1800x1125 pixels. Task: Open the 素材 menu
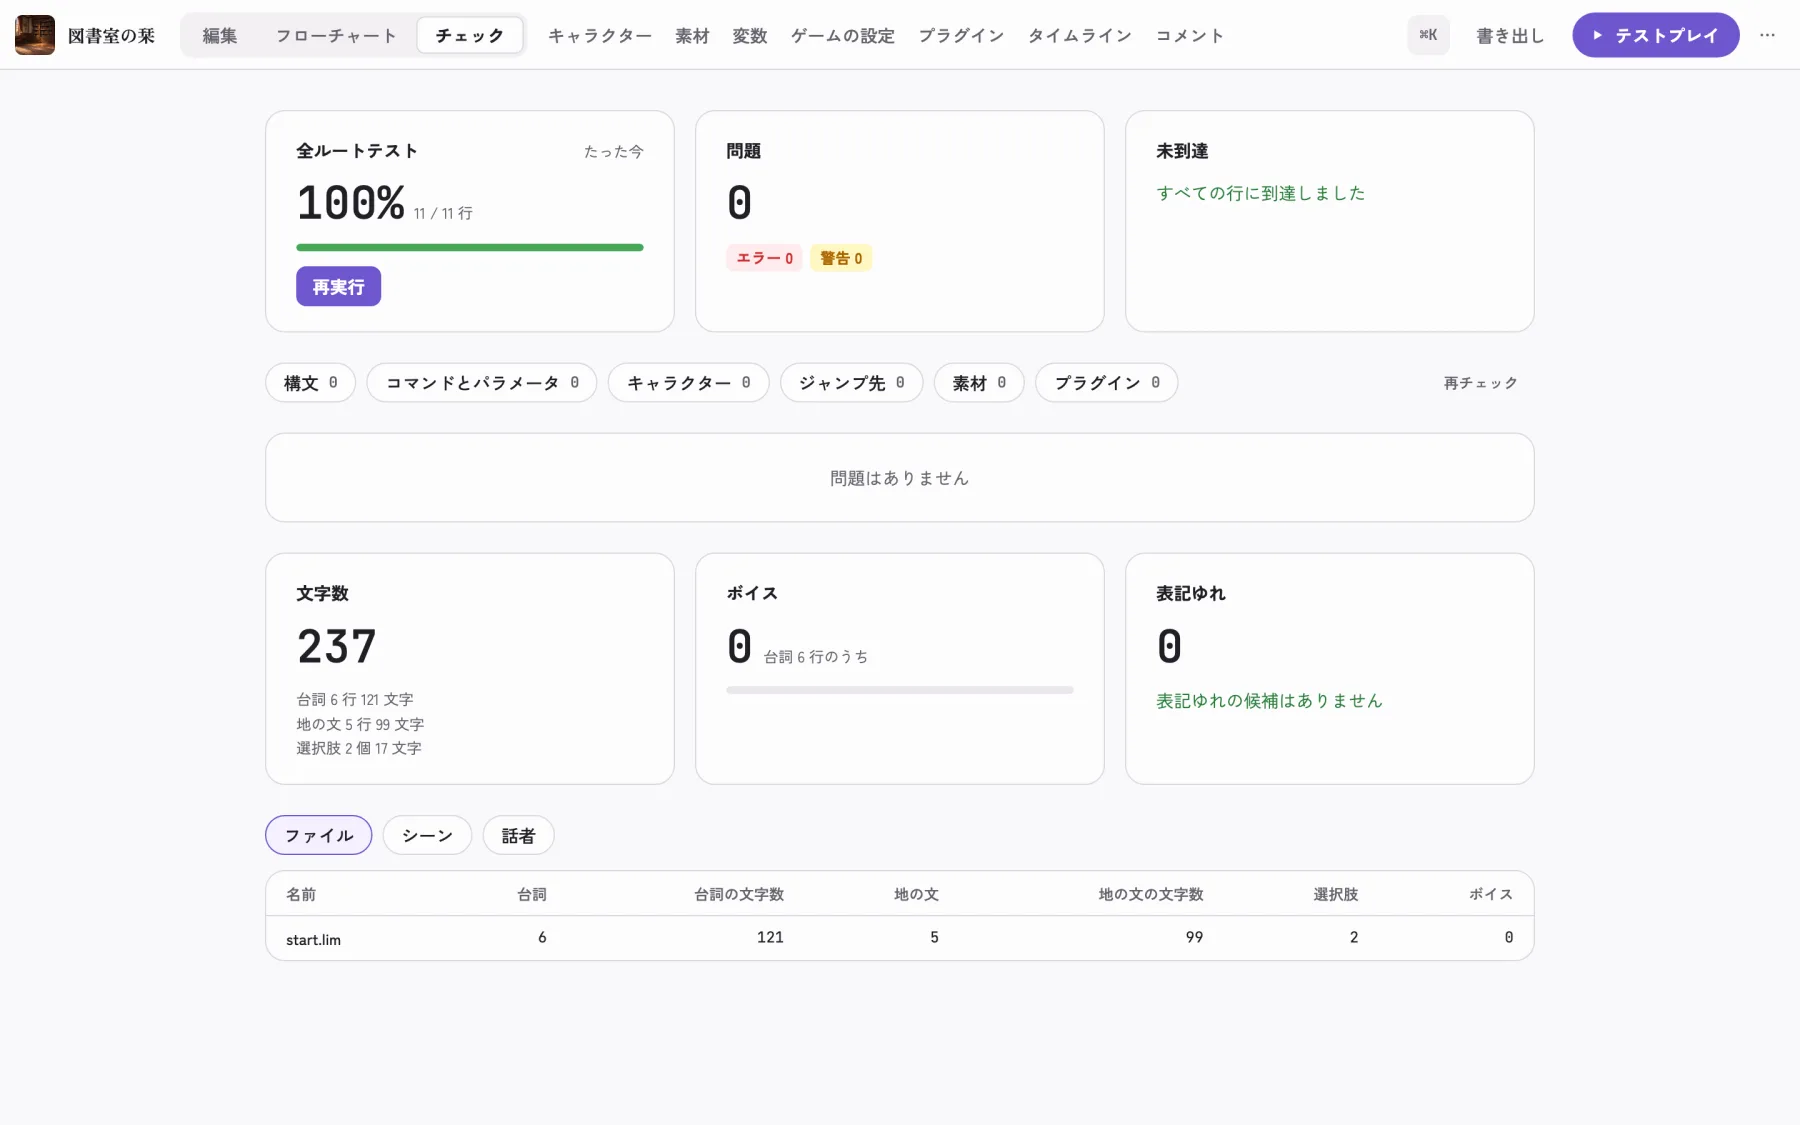tap(692, 35)
